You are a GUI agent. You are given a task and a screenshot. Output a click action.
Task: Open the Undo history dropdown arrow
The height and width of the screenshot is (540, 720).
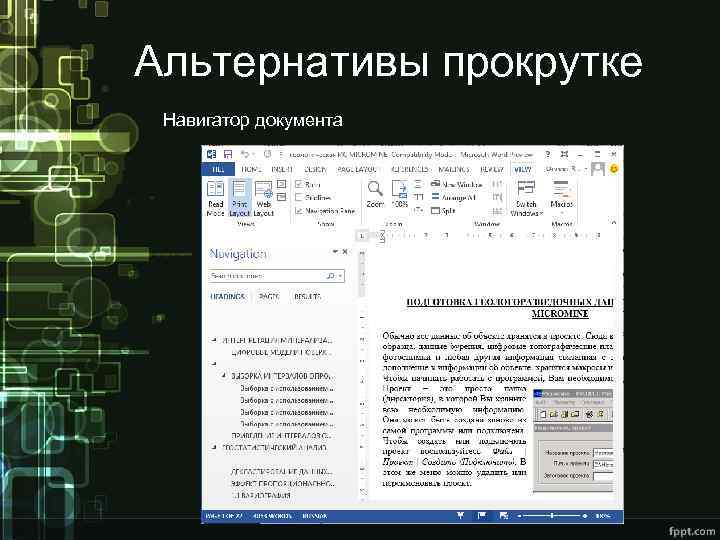[x=253, y=155]
